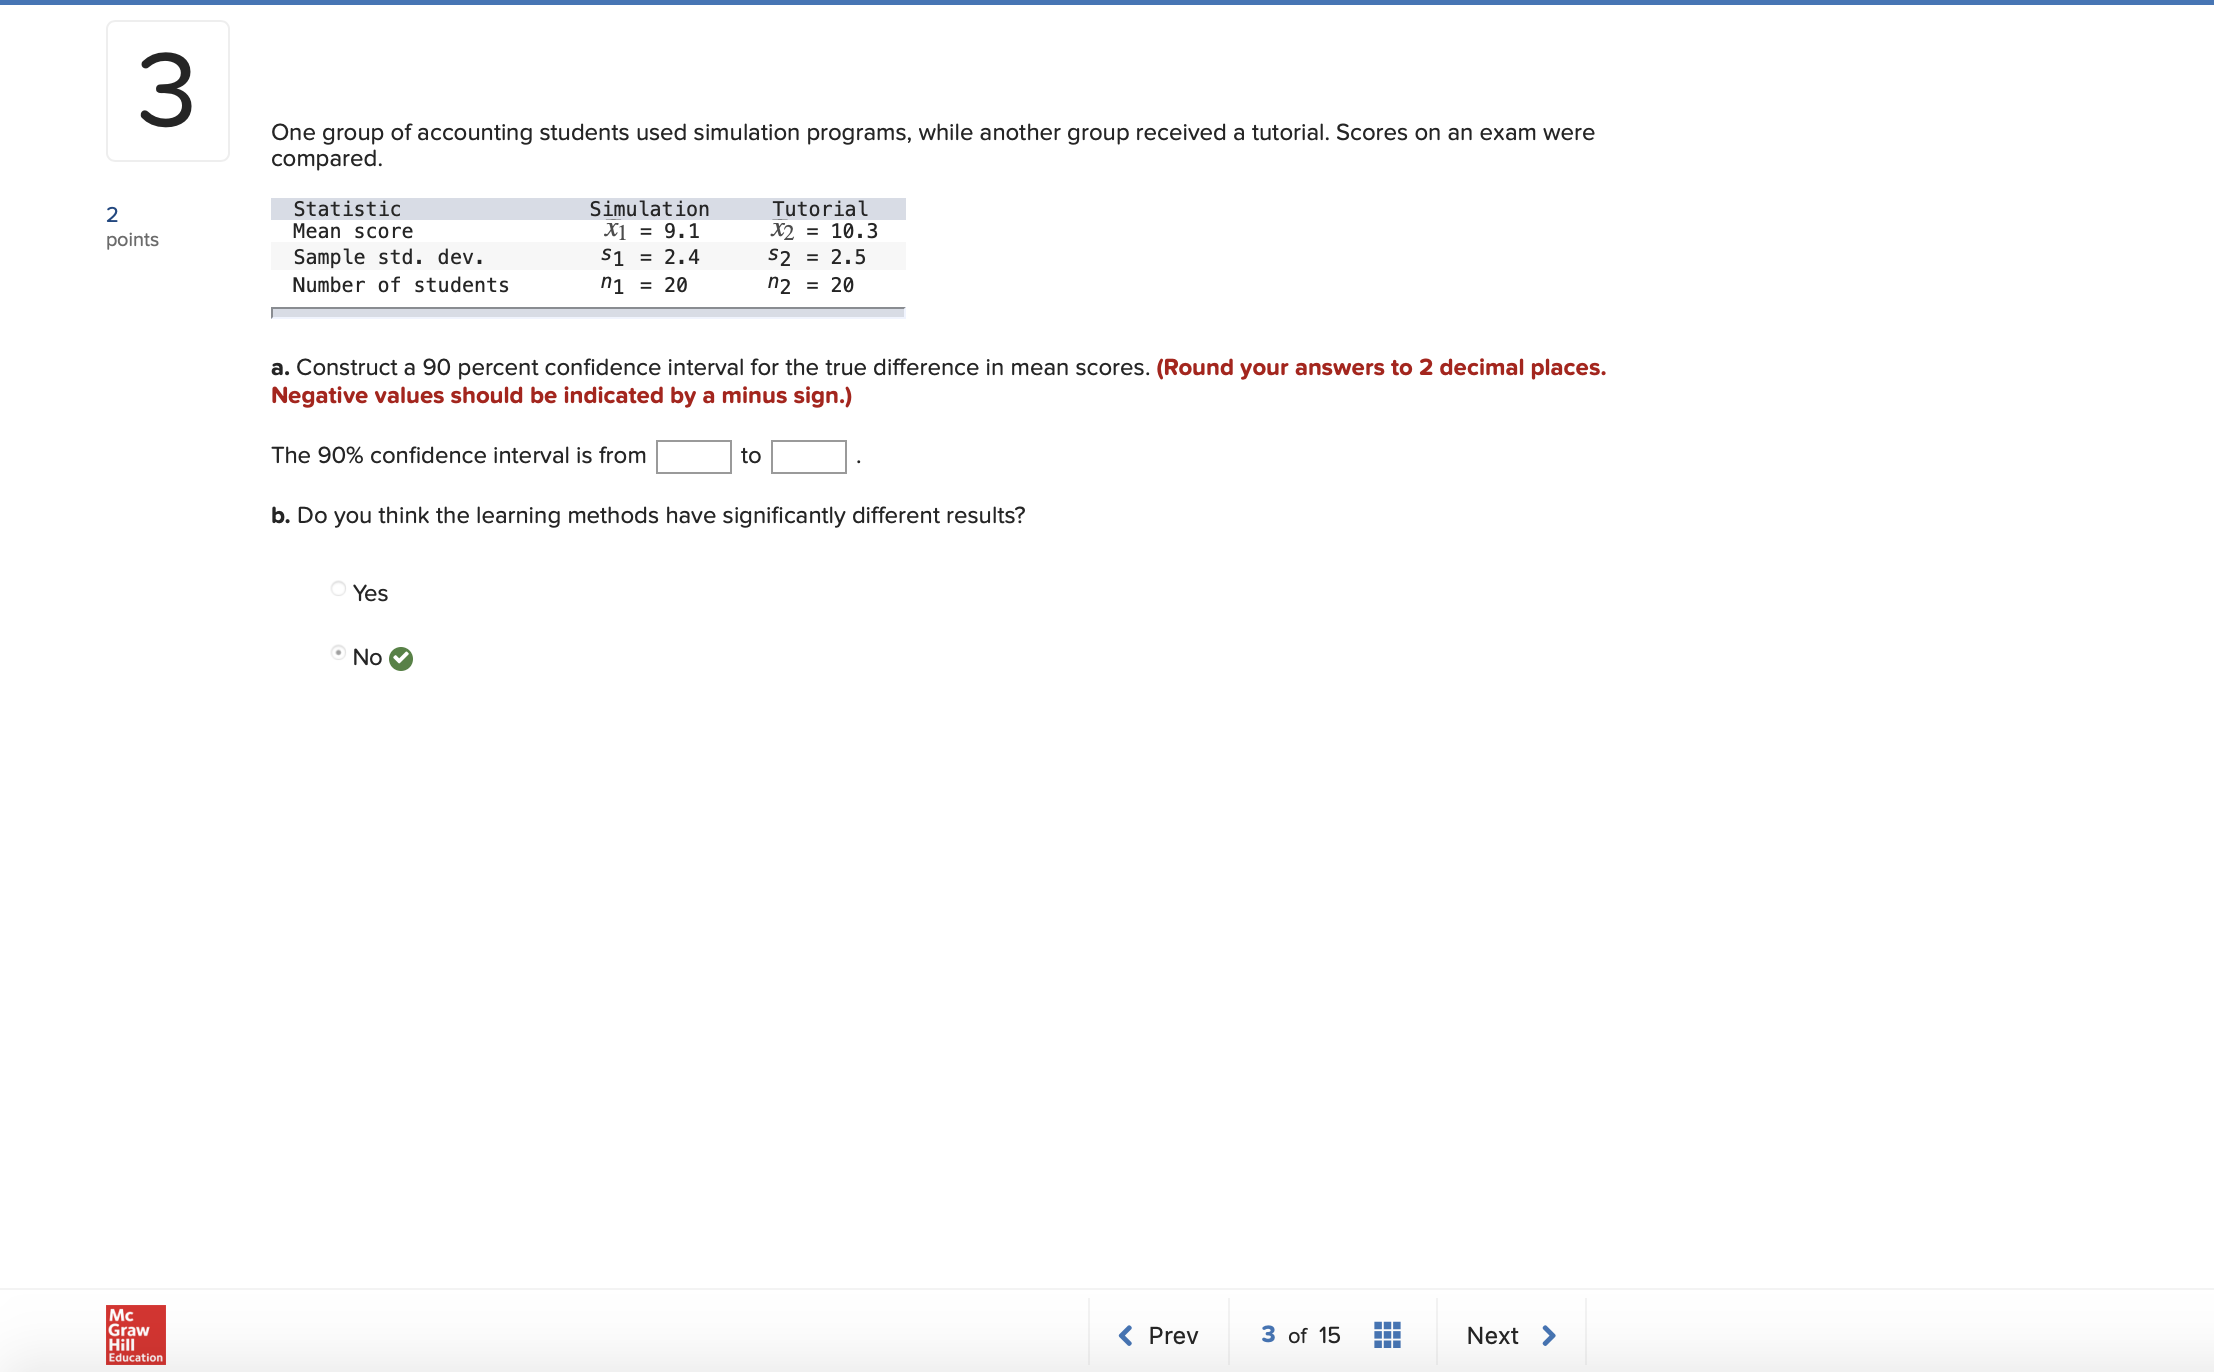Click the large question number 3 box

[x=167, y=91]
